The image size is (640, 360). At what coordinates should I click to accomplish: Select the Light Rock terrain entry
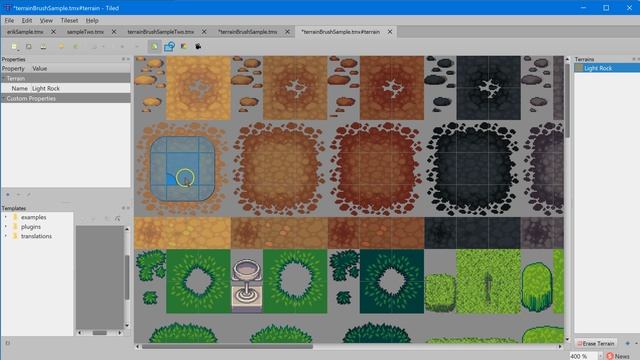click(x=607, y=68)
